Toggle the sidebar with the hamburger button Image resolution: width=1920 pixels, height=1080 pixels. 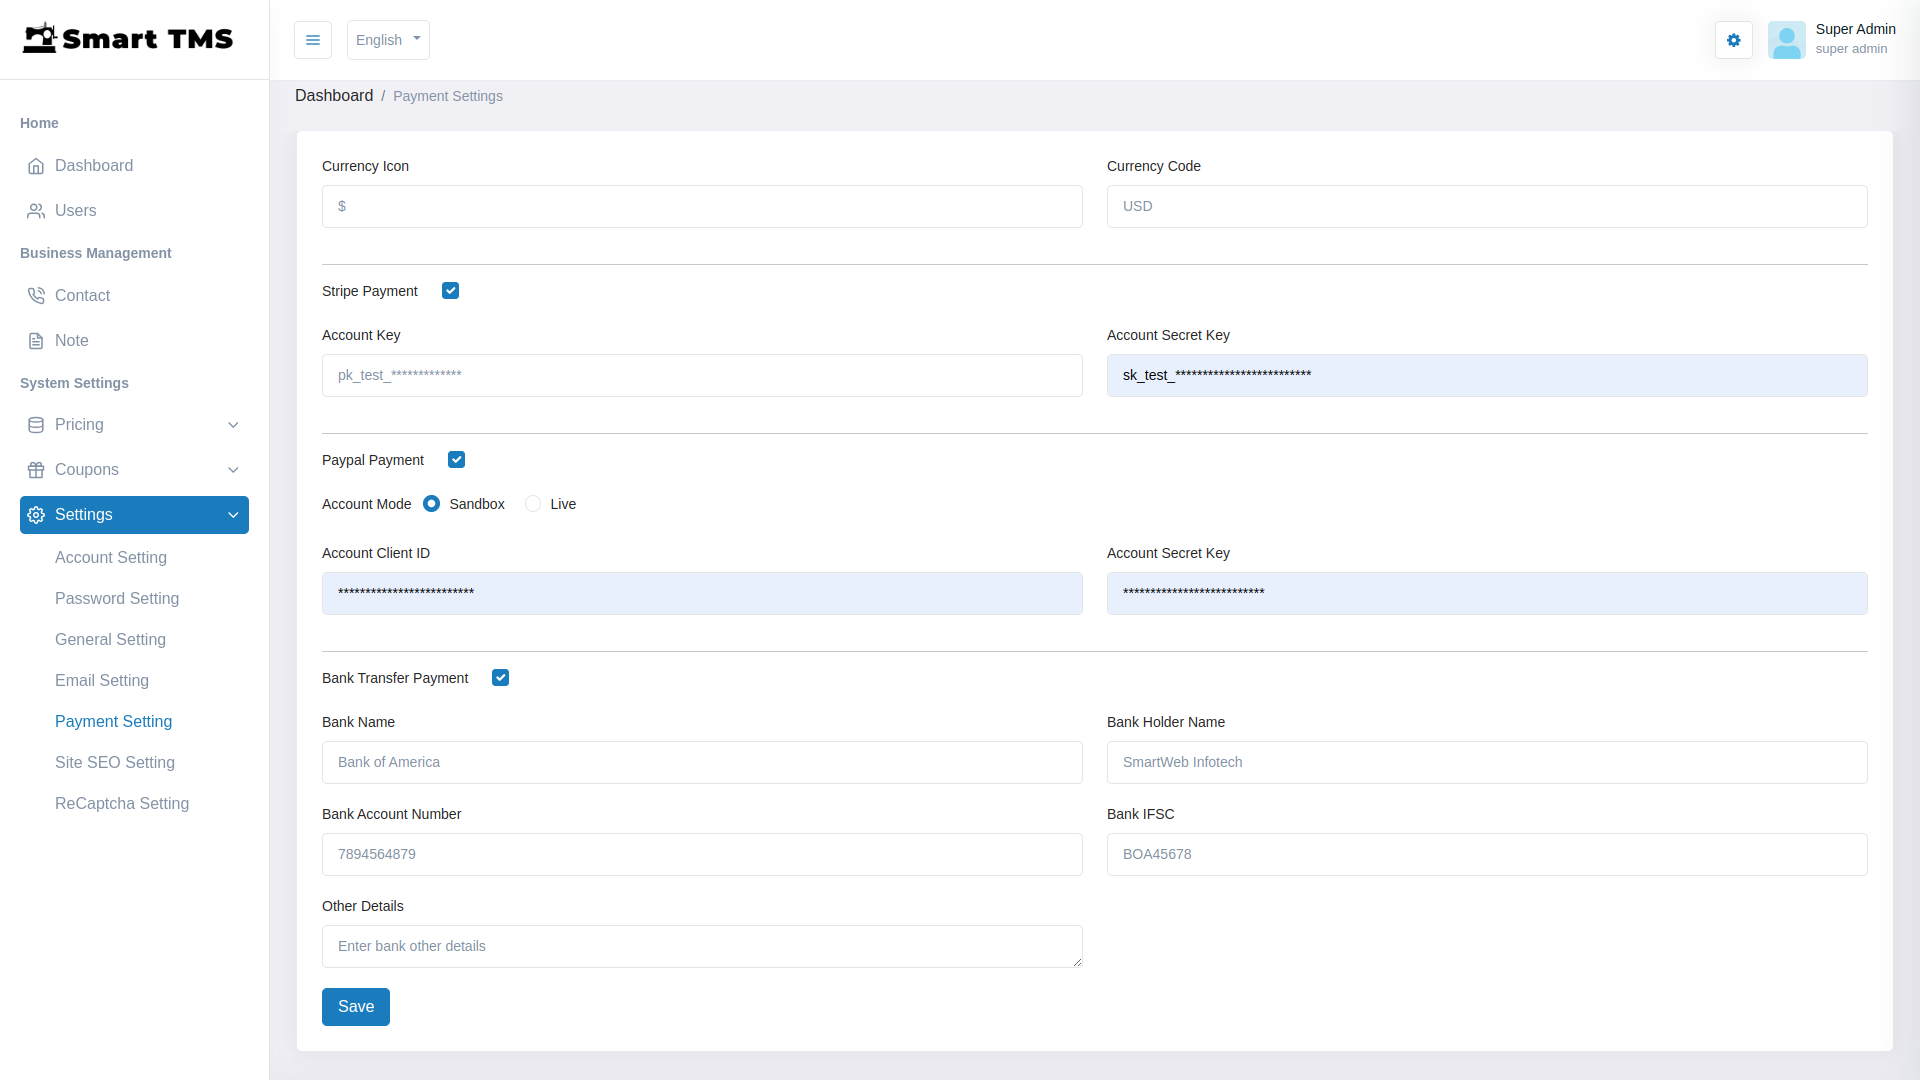tap(312, 40)
